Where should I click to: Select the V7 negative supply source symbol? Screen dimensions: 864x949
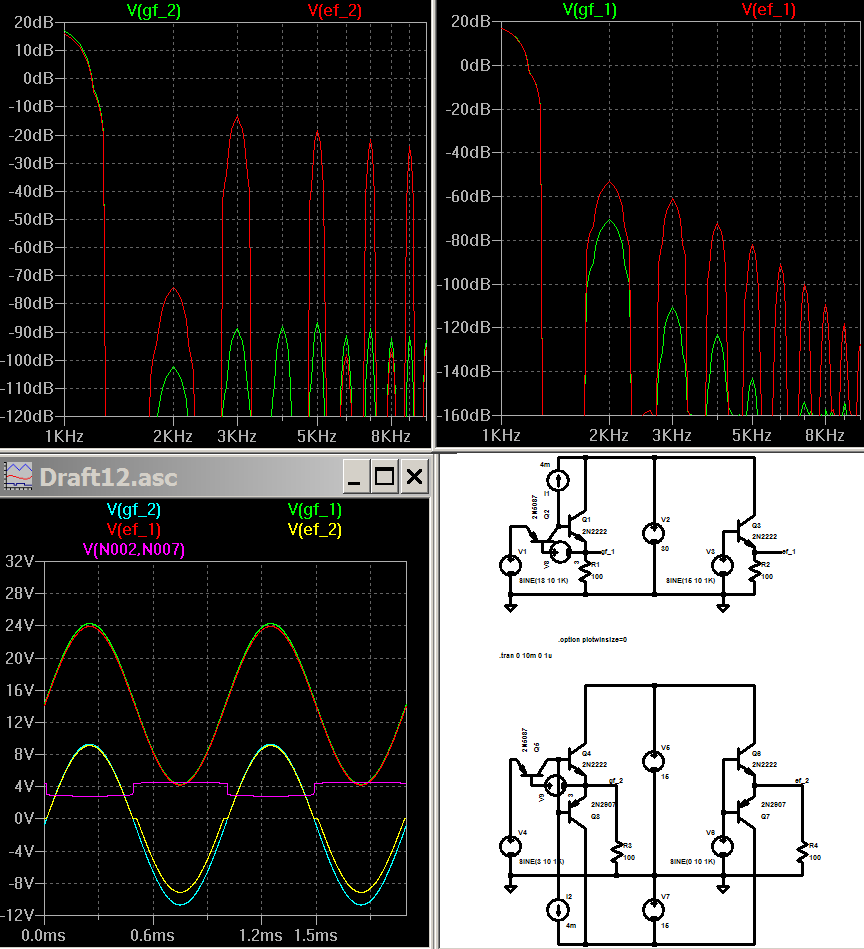(653, 909)
